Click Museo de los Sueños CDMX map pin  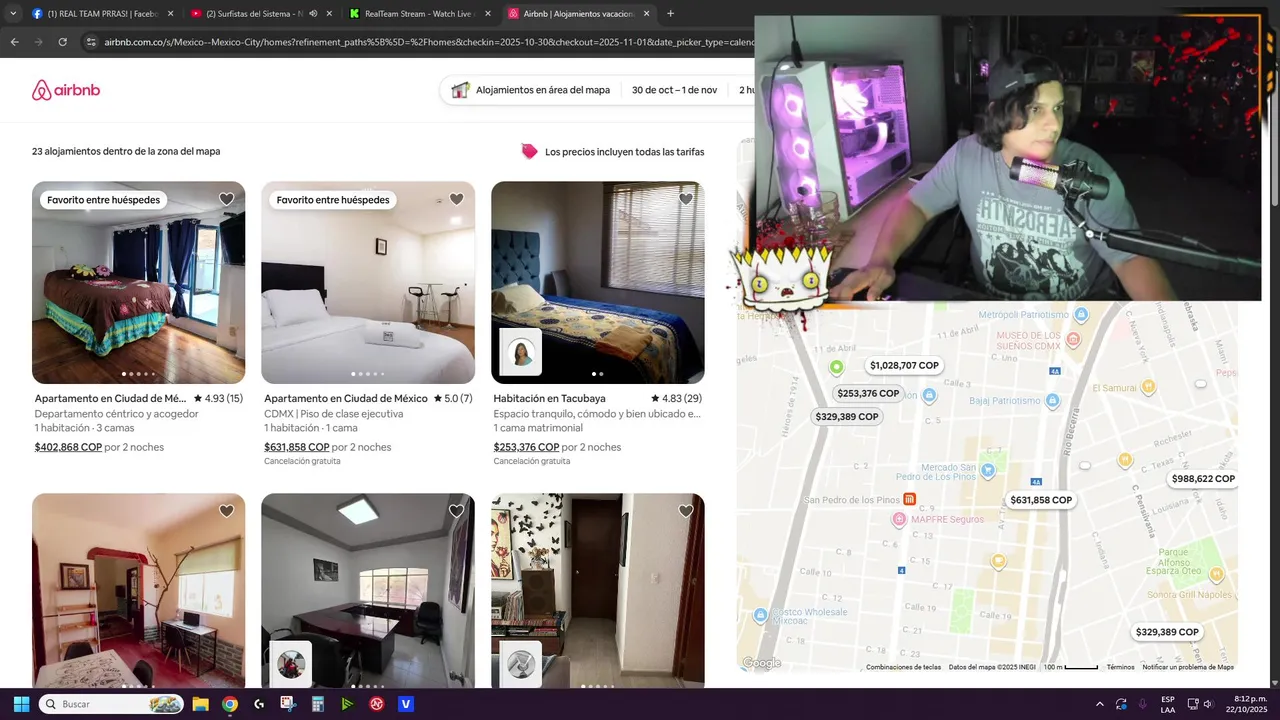(x=1074, y=340)
